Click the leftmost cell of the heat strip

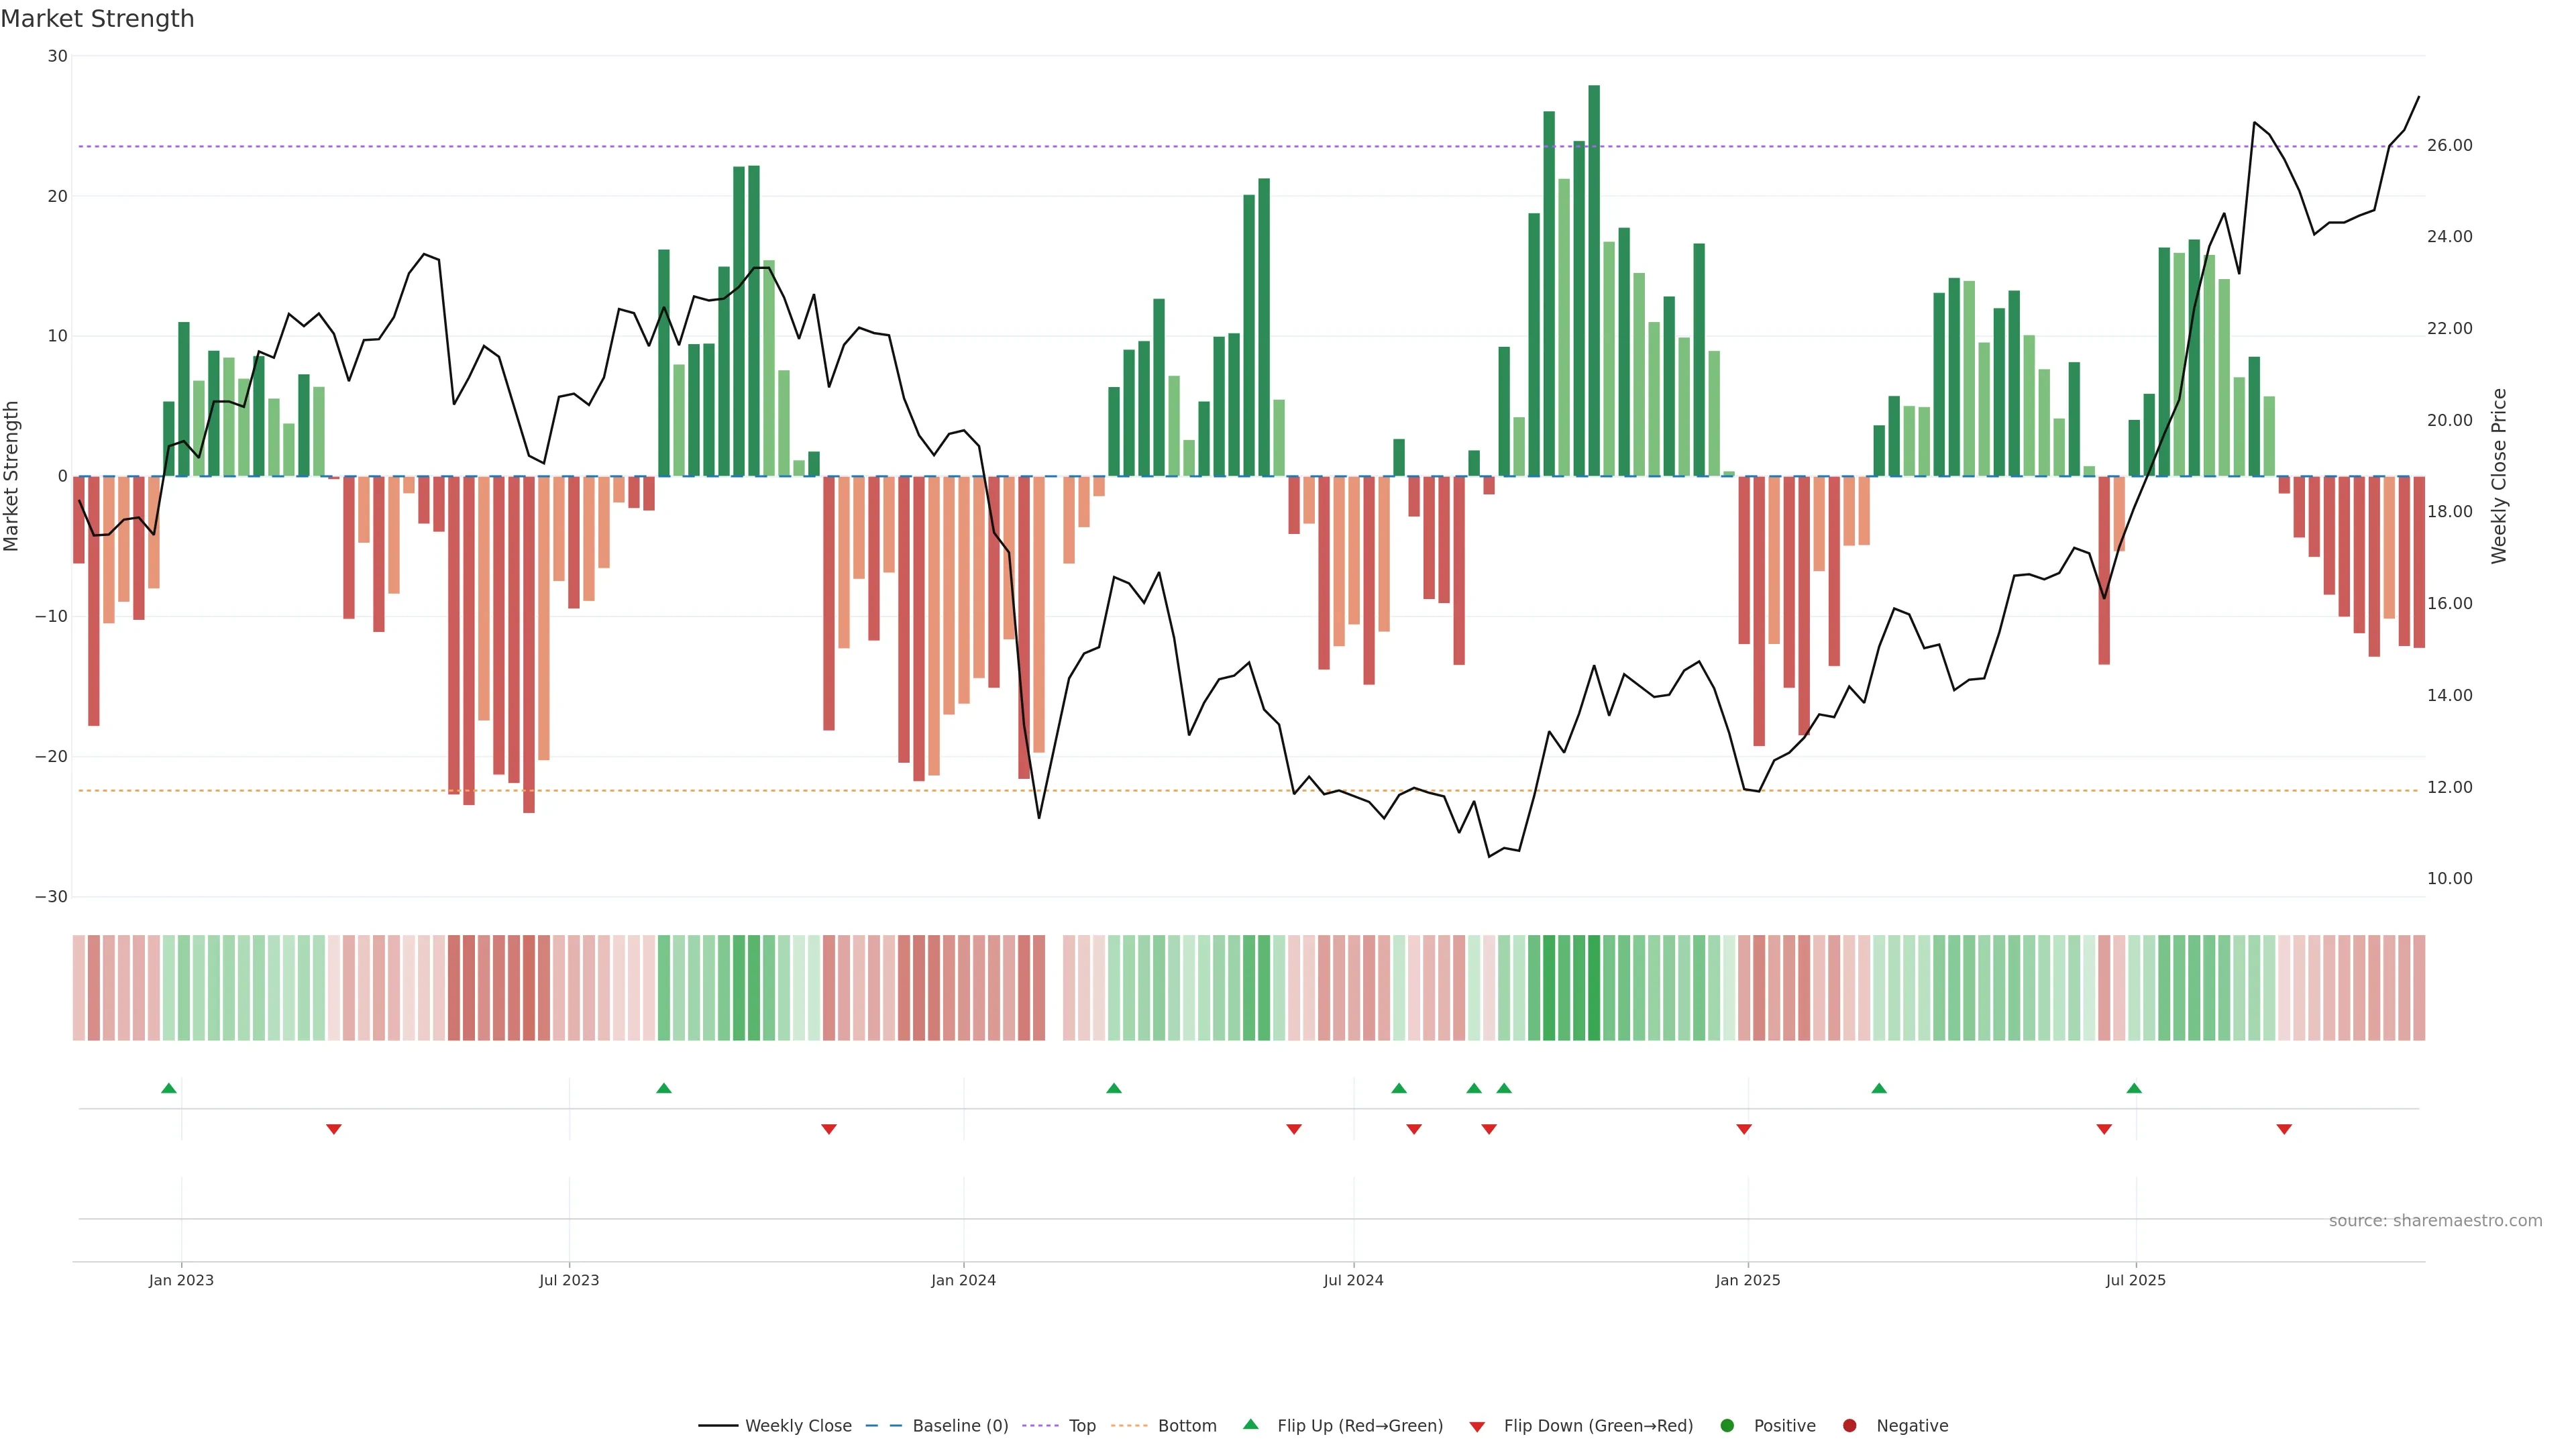click(x=79, y=988)
